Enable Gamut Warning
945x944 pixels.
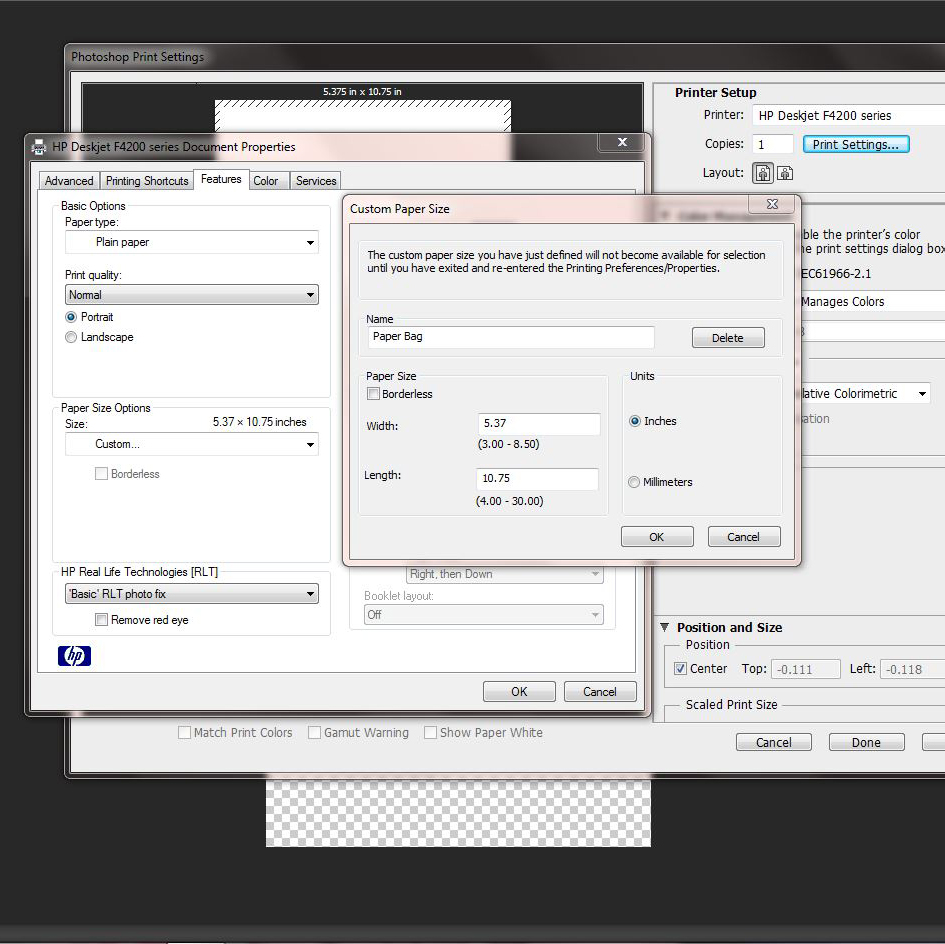(x=314, y=732)
